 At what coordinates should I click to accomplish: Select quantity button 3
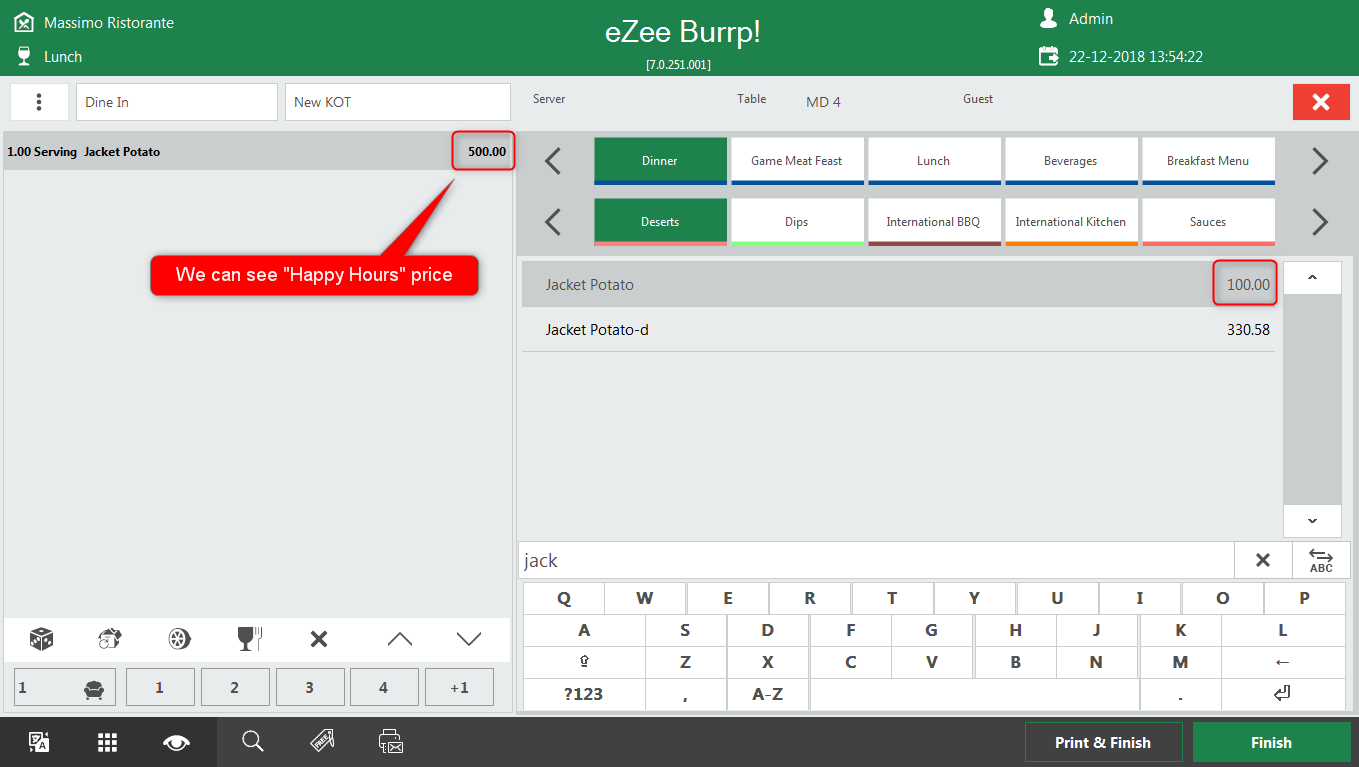coord(310,687)
